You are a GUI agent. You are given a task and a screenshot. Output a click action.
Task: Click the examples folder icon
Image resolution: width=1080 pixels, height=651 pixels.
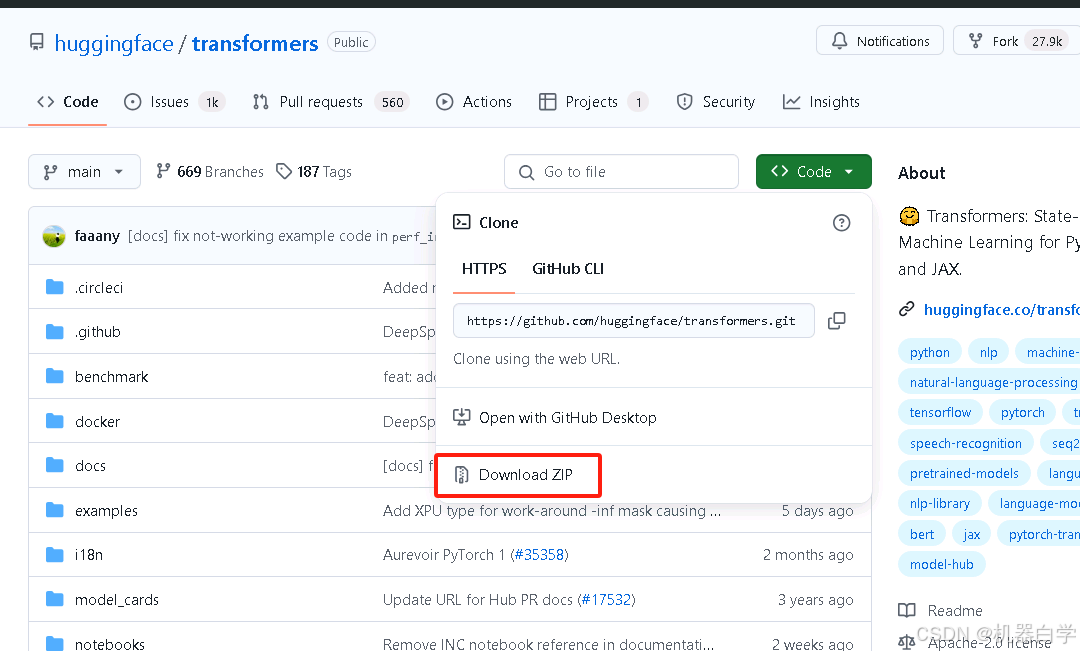(x=54, y=509)
